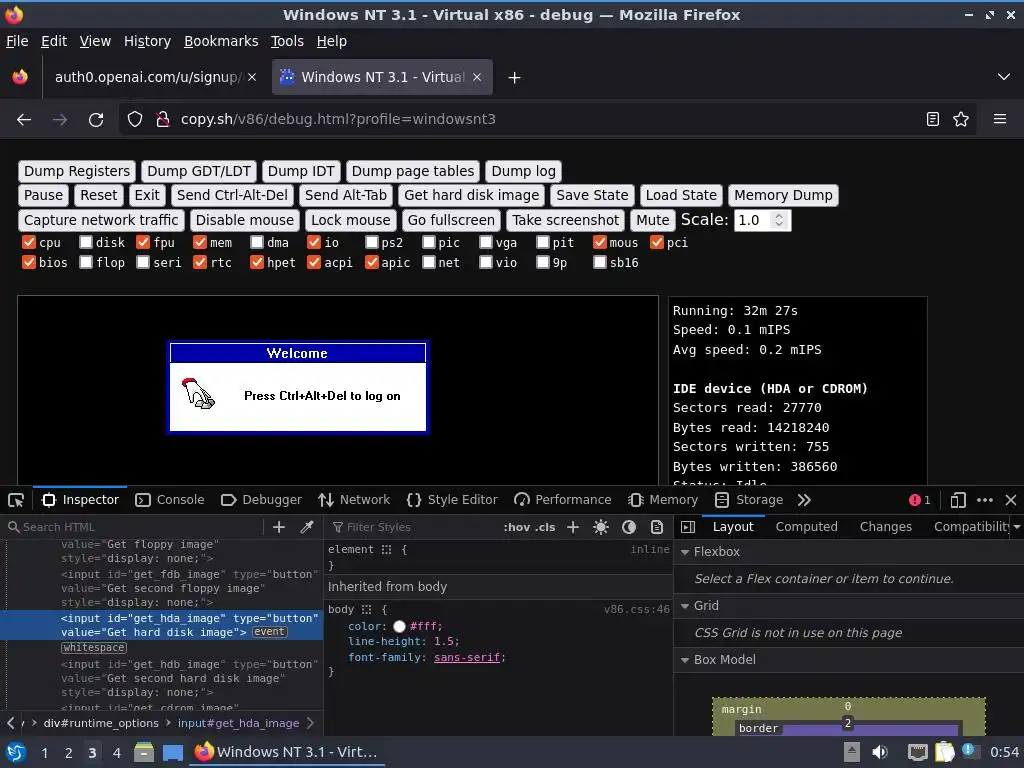The height and width of the screenshot is (768, 1024).
Task: Add new node with the plus icon
Action: (x=279, y=527)
